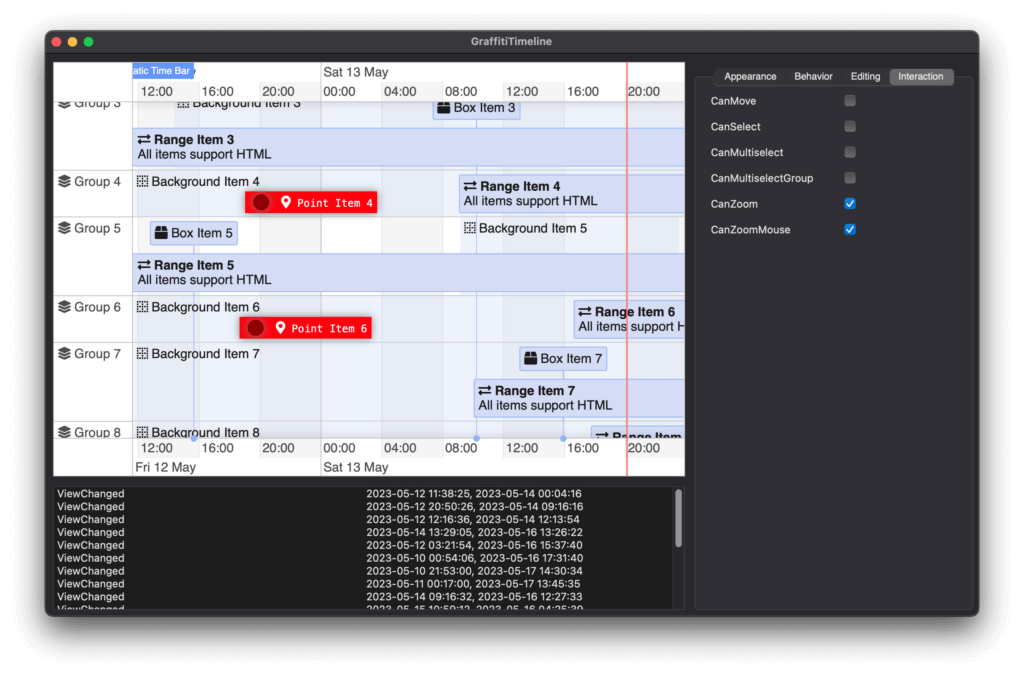Select the Interaction tab
Screen dimensions: 1024x676
point(921,76)
